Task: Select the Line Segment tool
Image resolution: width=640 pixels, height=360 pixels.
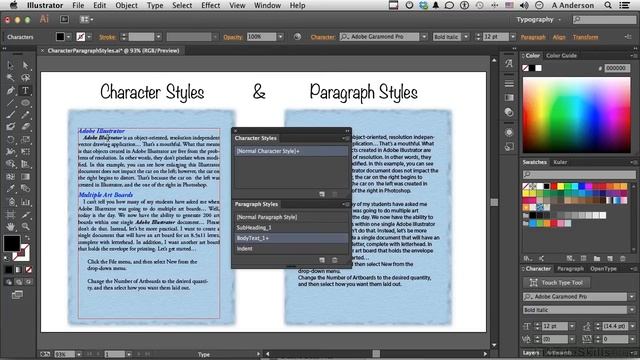Action: tap(11, 102)
